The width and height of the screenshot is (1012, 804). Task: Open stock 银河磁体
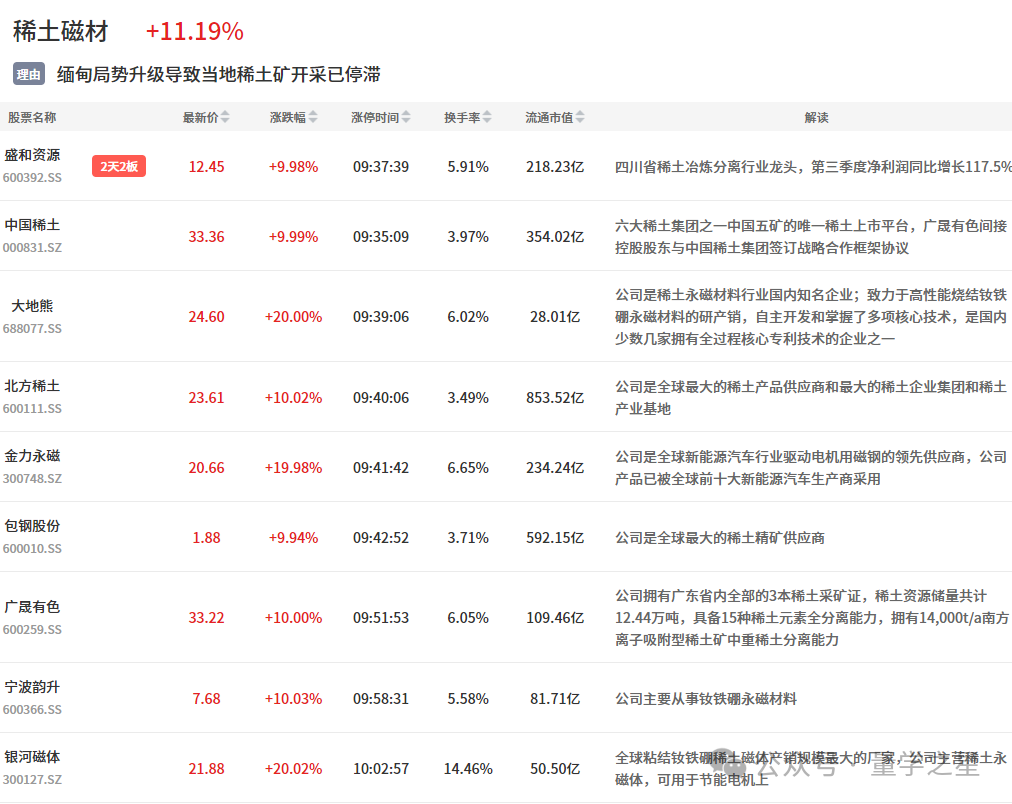[x=32, y=757]
